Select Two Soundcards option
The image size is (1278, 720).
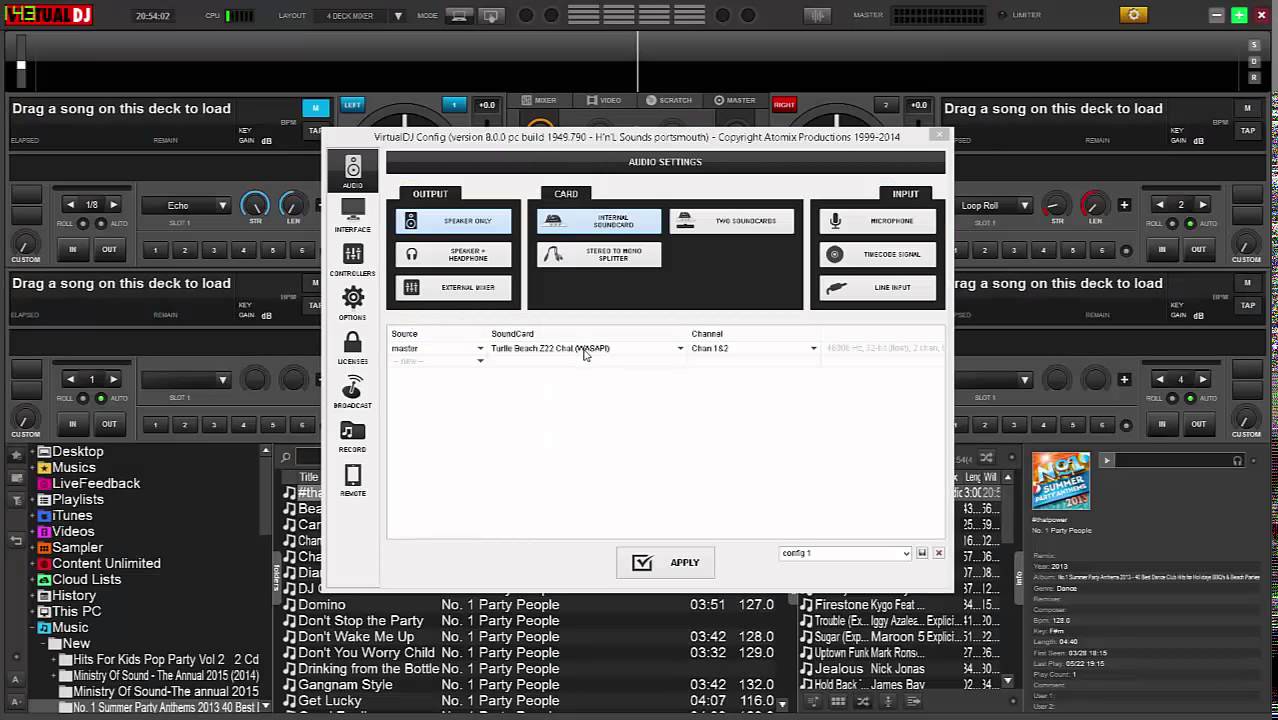pos(732,221)
